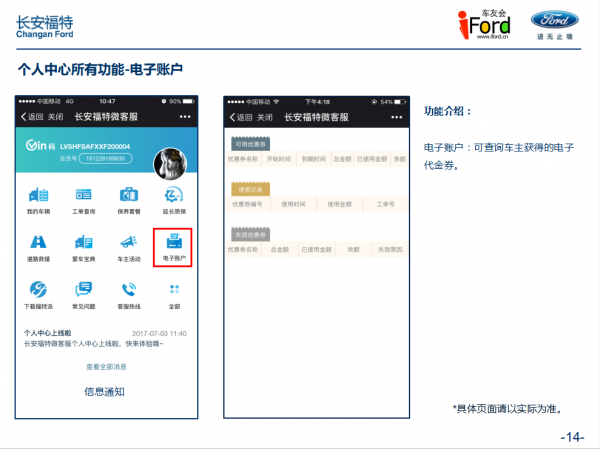This screenshot has width=600, height=449.
Task: Tap 关闭 in left phone header
Action: click(55, 117)
